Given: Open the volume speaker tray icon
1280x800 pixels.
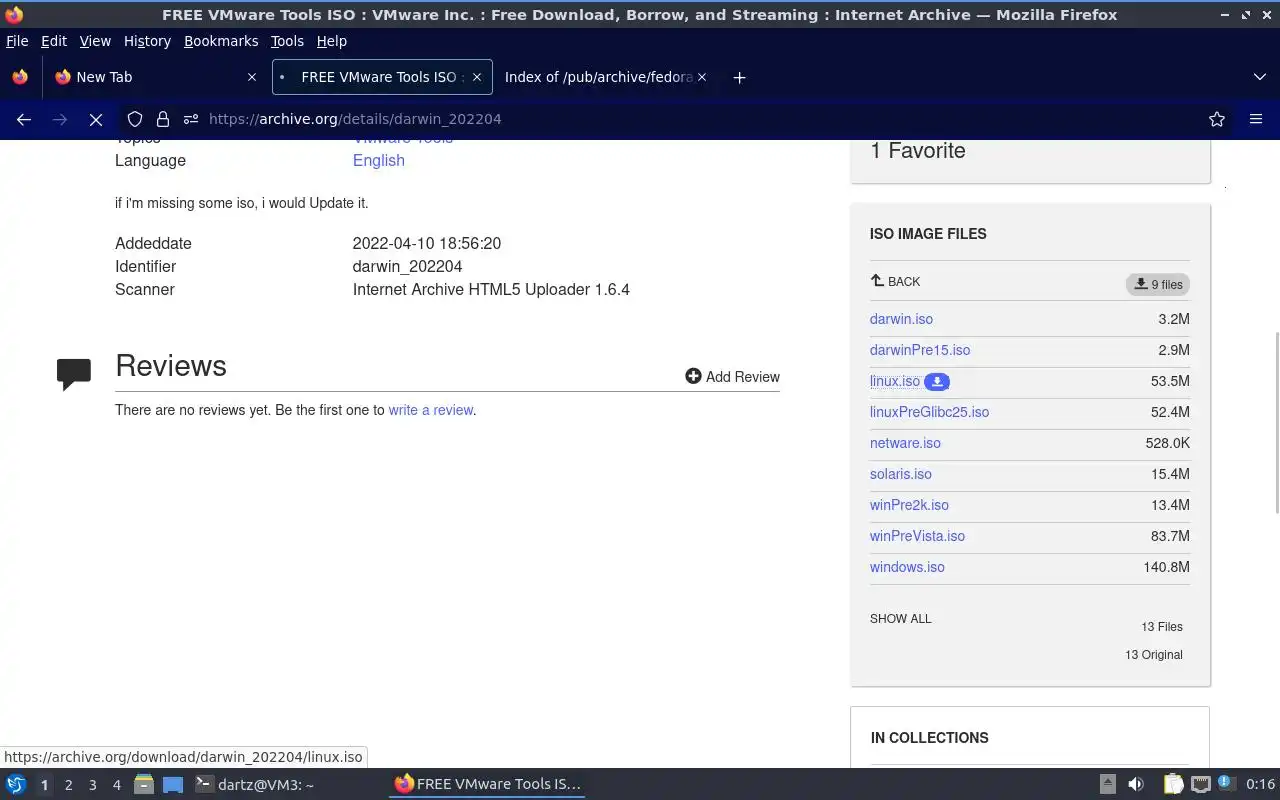Looking at the screenshot, I should tap(1136, 785).
